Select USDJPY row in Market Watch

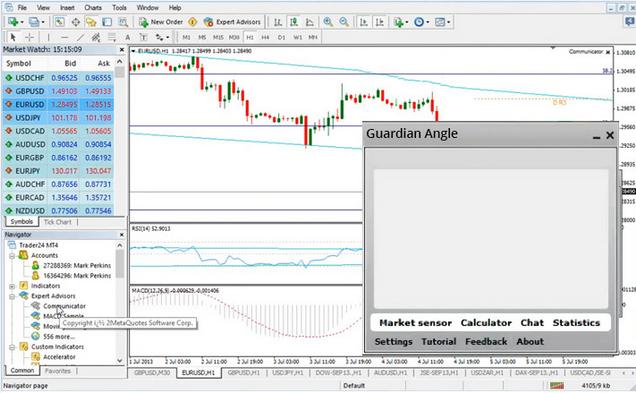tap(58, 118)
